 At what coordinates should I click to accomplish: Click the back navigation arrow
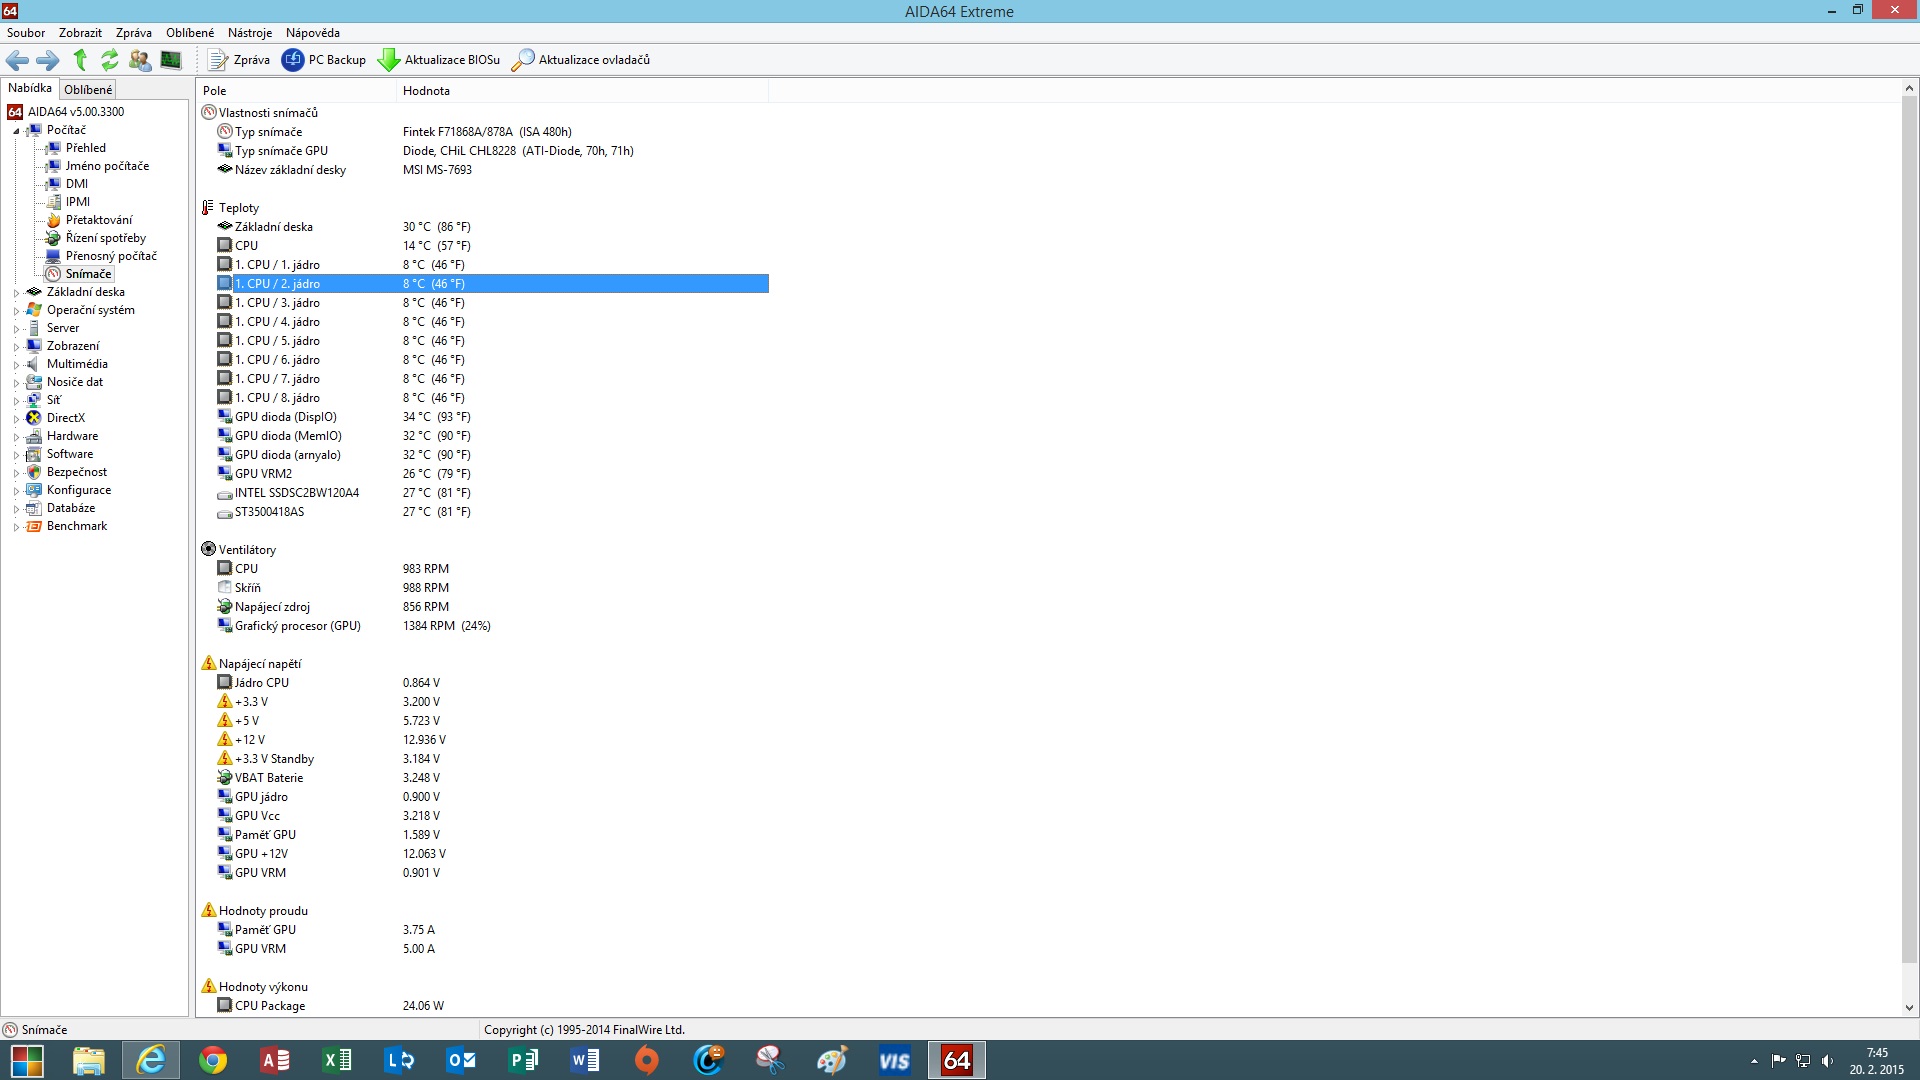tap(17, 60)
